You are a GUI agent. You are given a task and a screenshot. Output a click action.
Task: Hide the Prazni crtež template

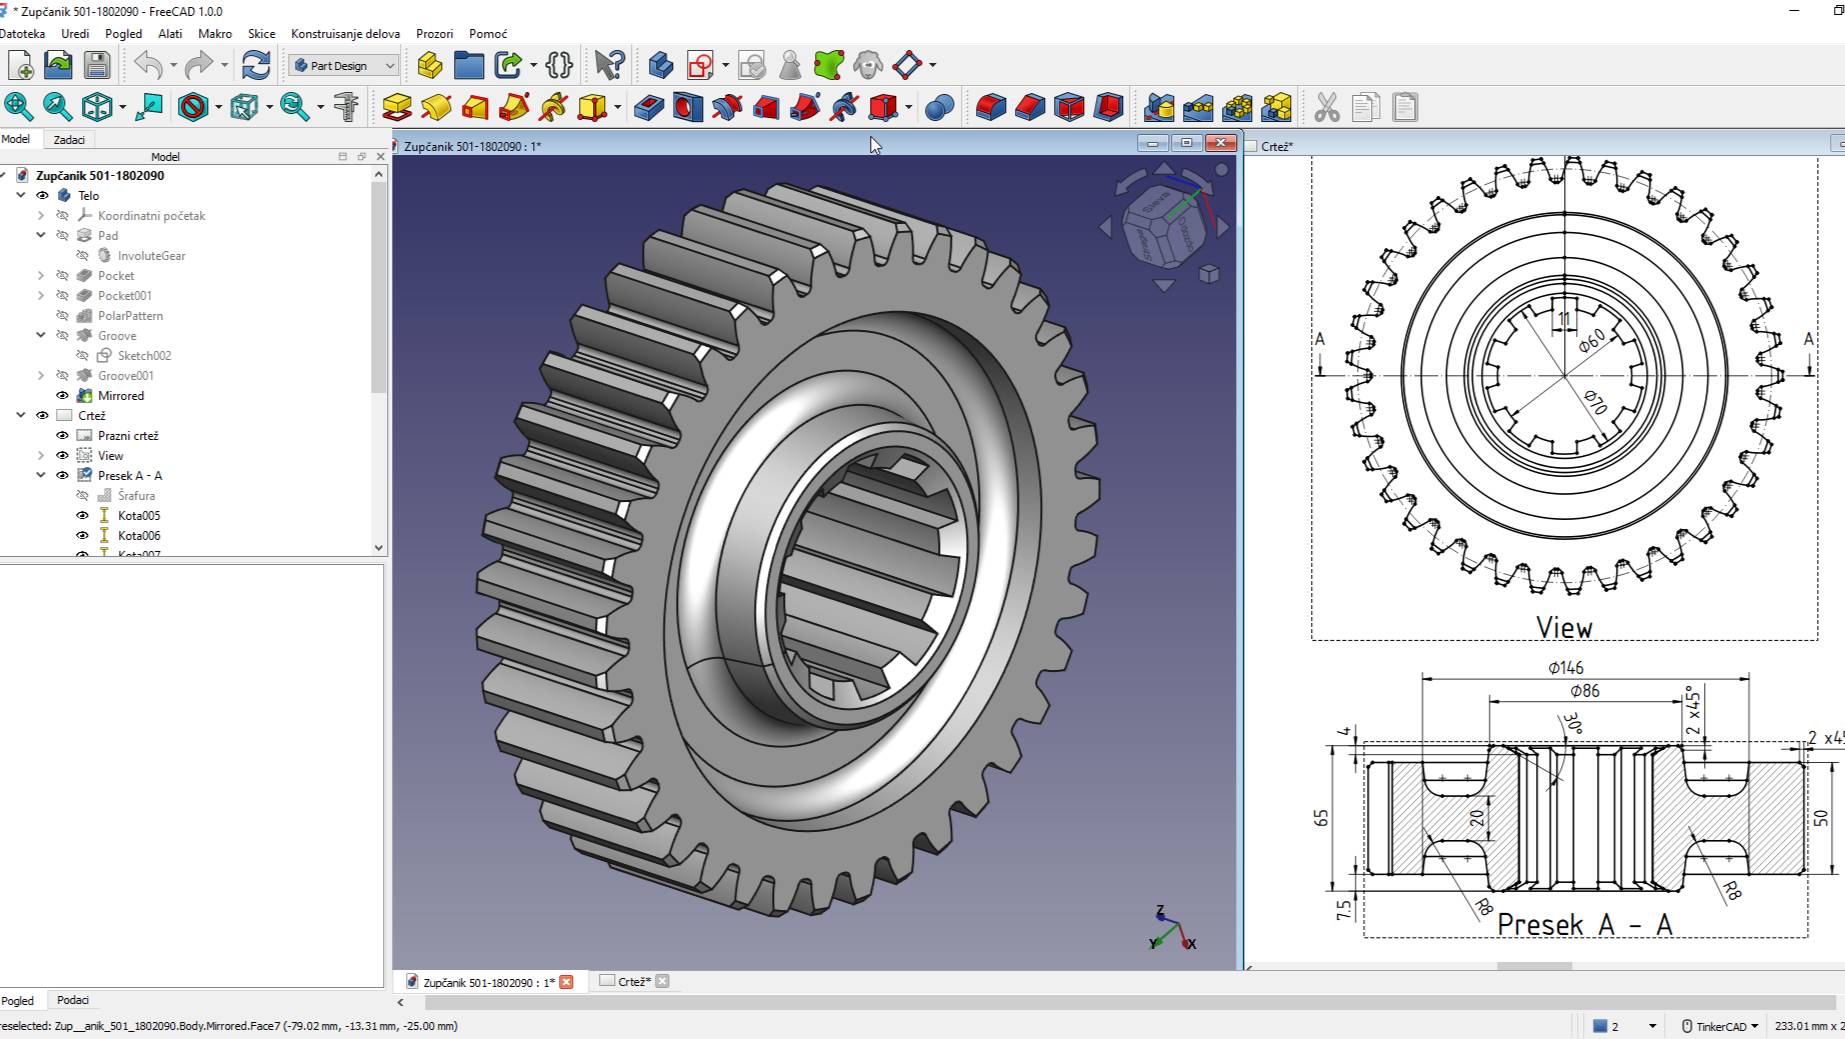[62, 436]
